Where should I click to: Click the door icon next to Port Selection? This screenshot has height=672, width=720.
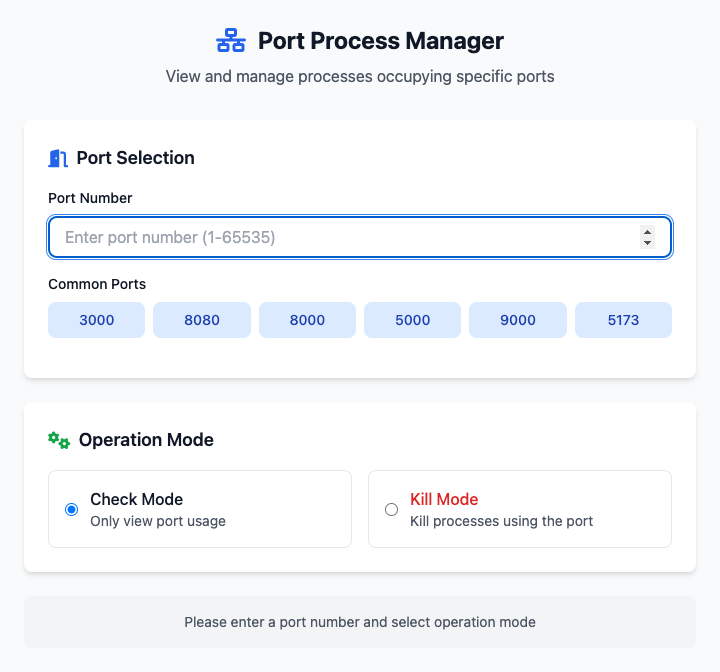point(58,158)
